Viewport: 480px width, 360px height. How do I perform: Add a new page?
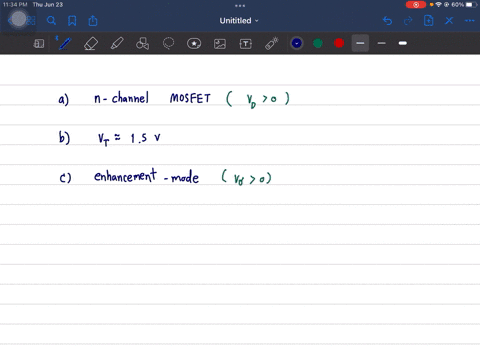429,21
